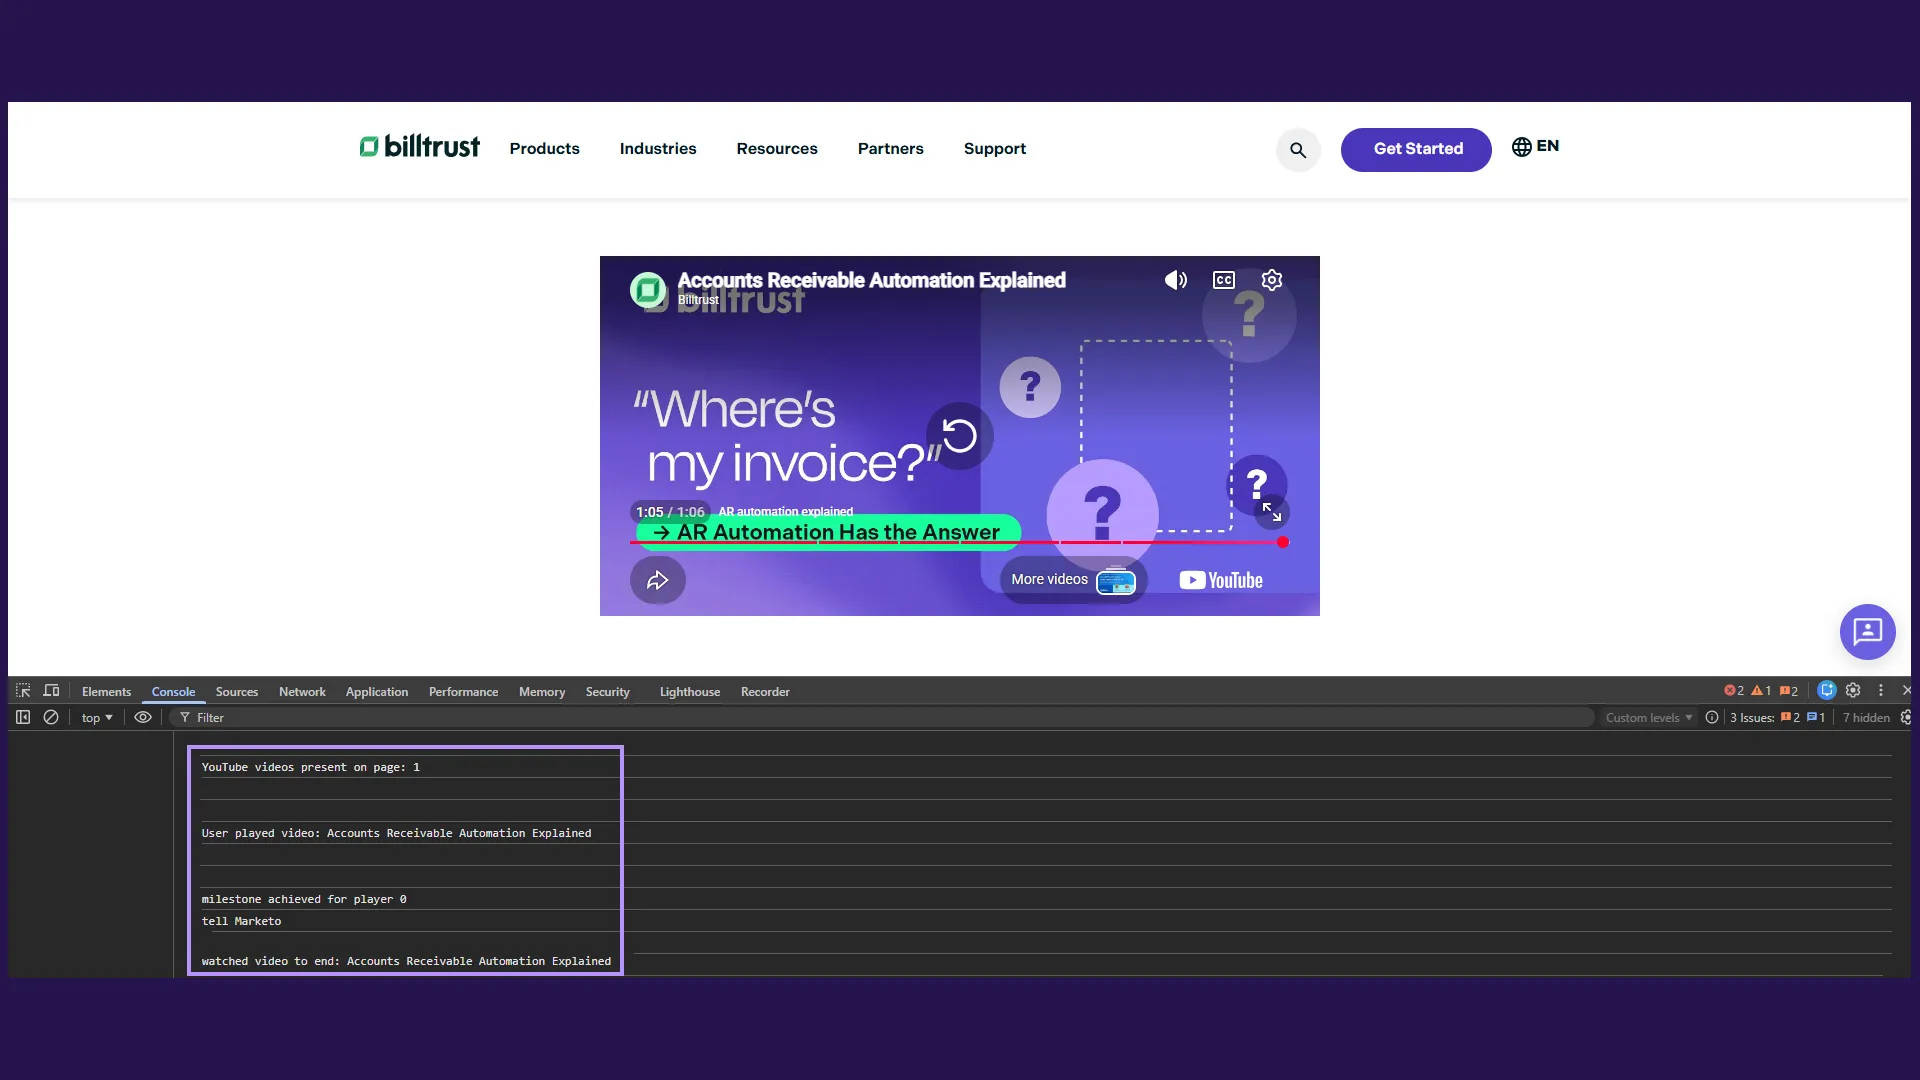Clear the console with the ban icon
The image size is (1920, 1080).
pos(51,717)
